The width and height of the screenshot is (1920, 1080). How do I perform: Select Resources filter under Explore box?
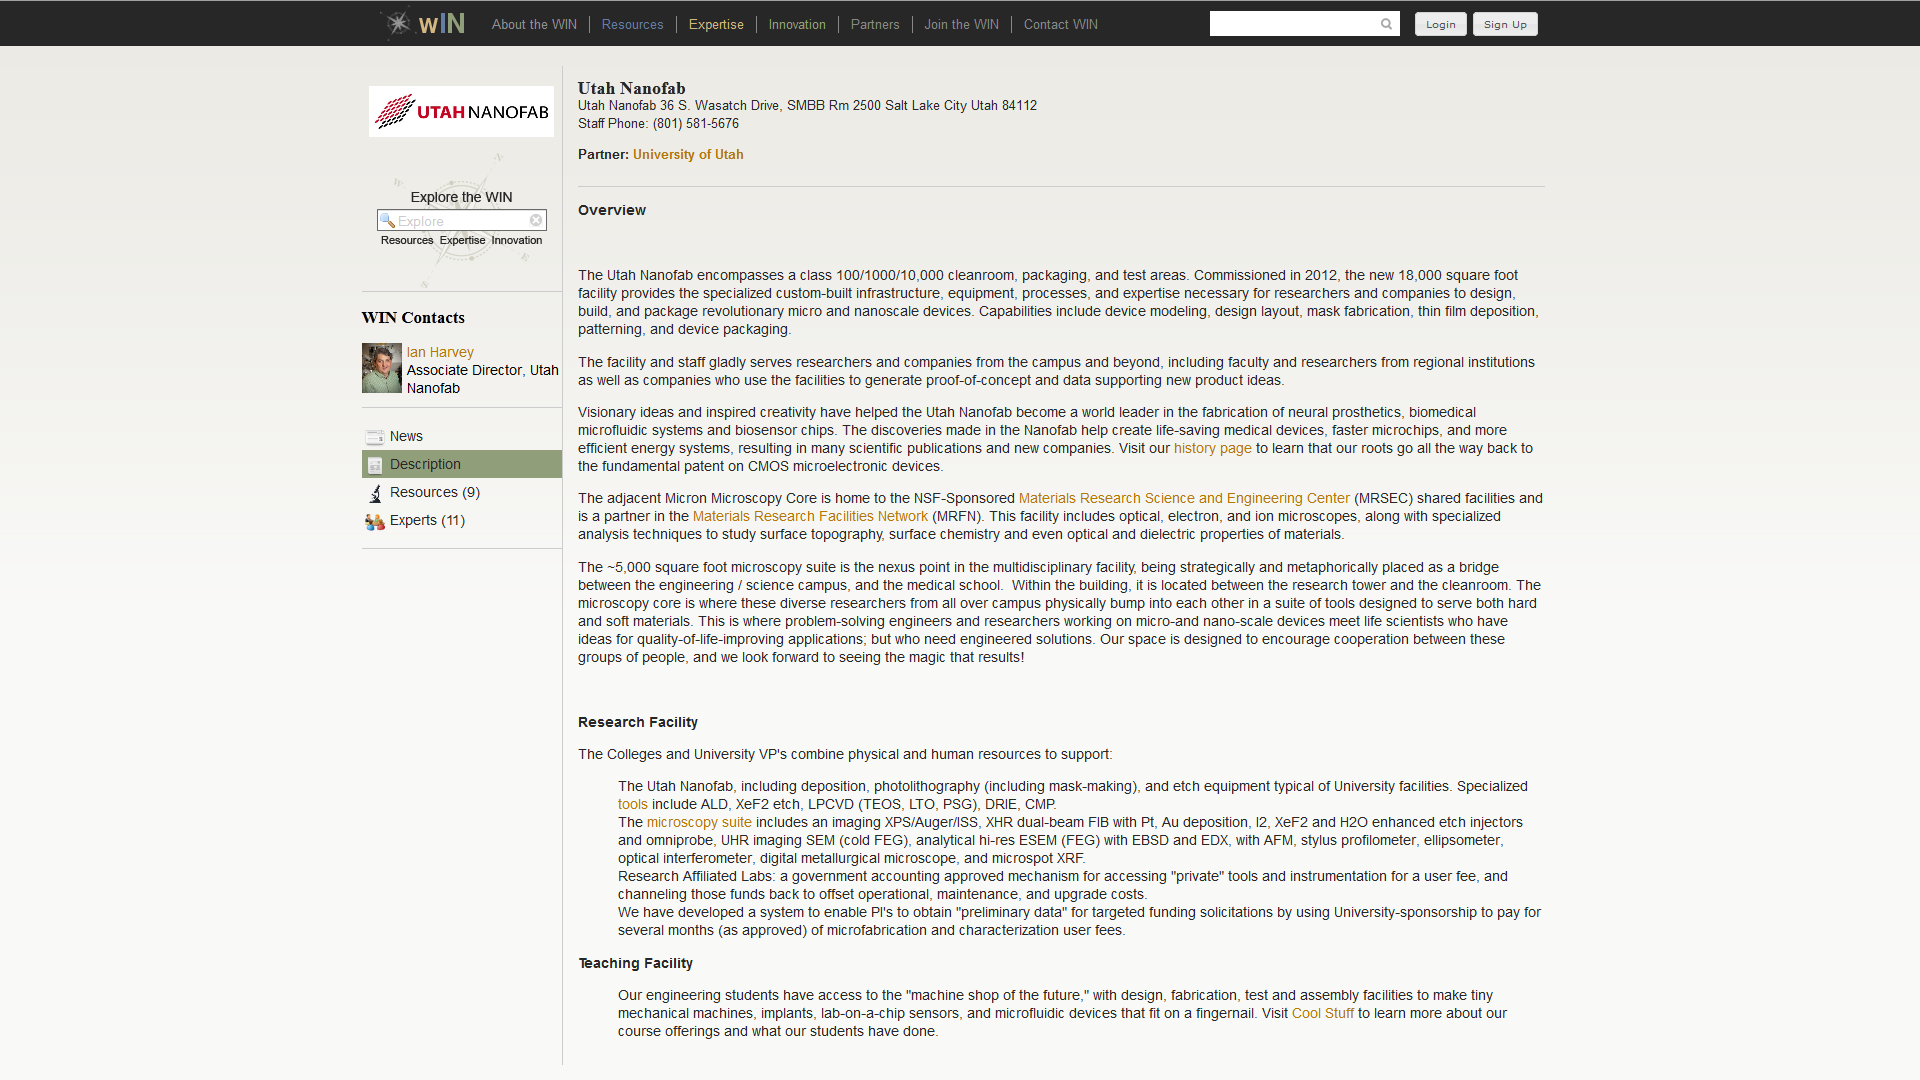[x=407, y=240]
